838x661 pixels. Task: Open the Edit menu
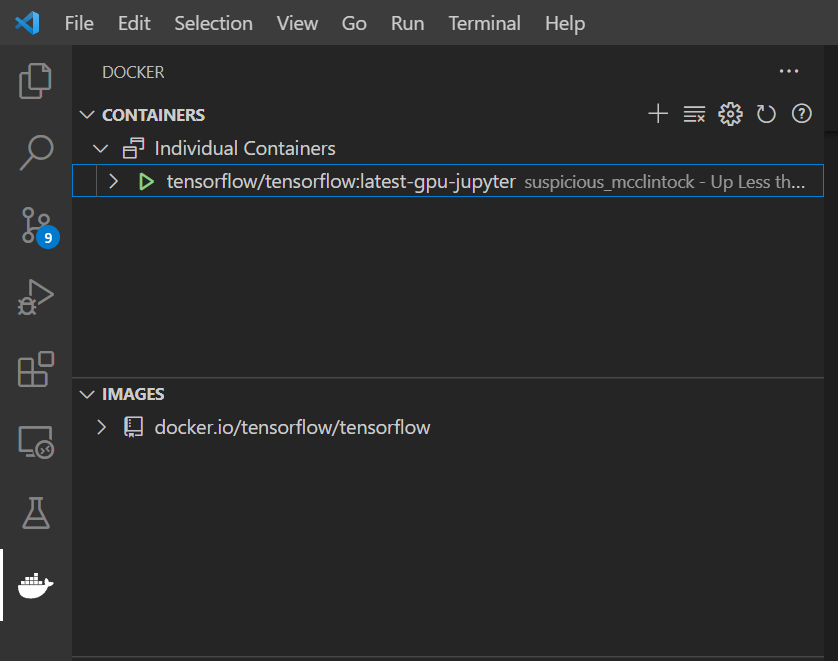click(x=134, y=24)
